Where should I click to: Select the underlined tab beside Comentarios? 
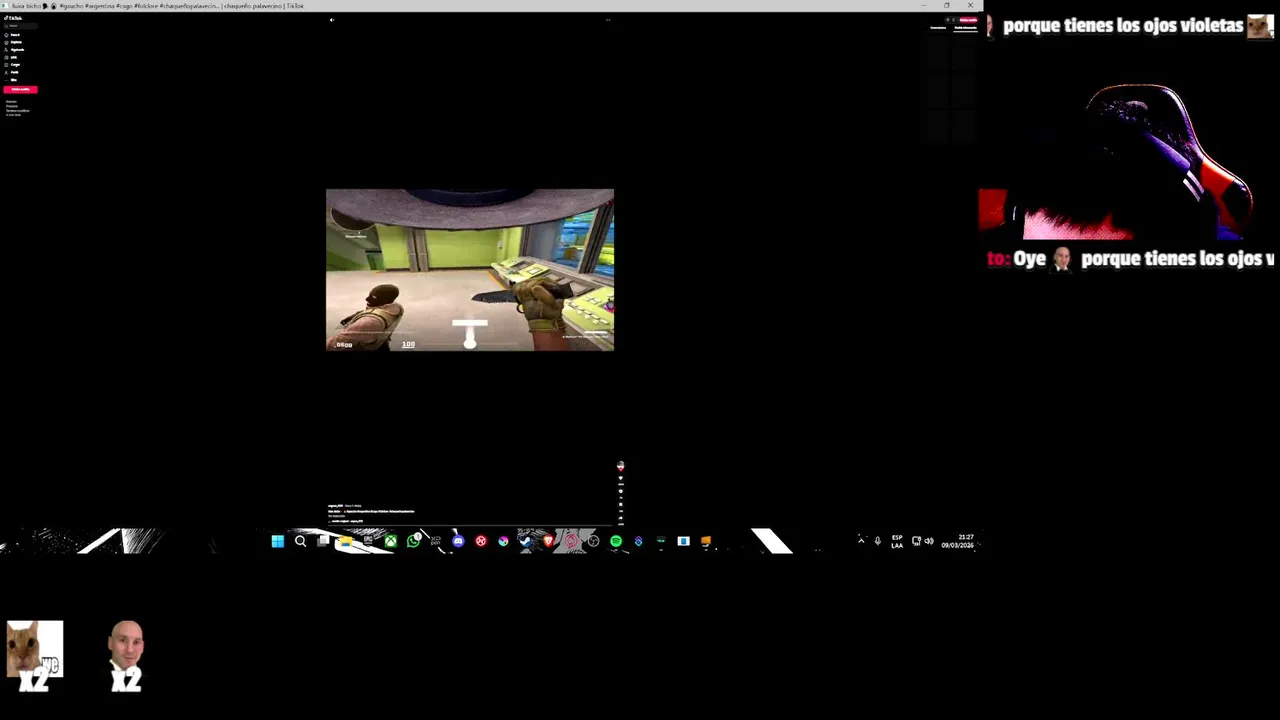pos(965,28)
